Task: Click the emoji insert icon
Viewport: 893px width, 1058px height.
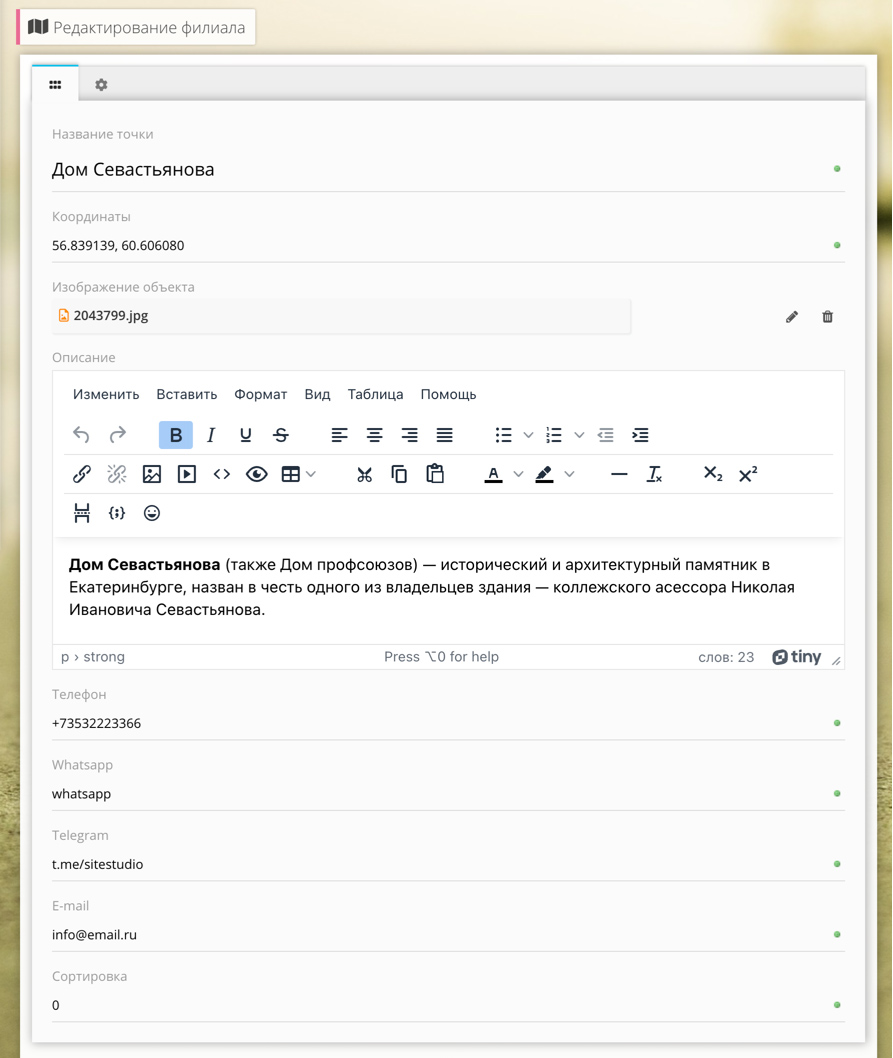Action: tap(152, 513)
